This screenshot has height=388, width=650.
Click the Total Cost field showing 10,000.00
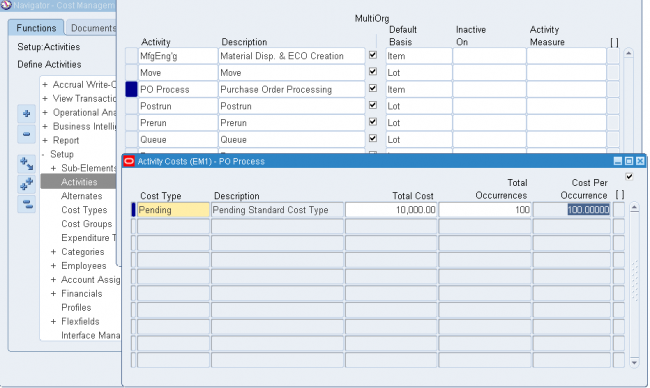[x=391, y=210]
